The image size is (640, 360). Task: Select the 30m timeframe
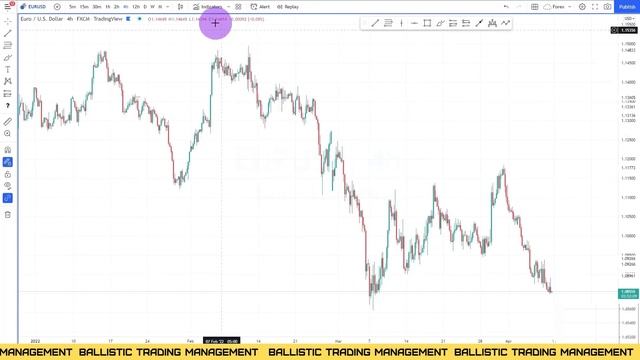click(97, 7)
